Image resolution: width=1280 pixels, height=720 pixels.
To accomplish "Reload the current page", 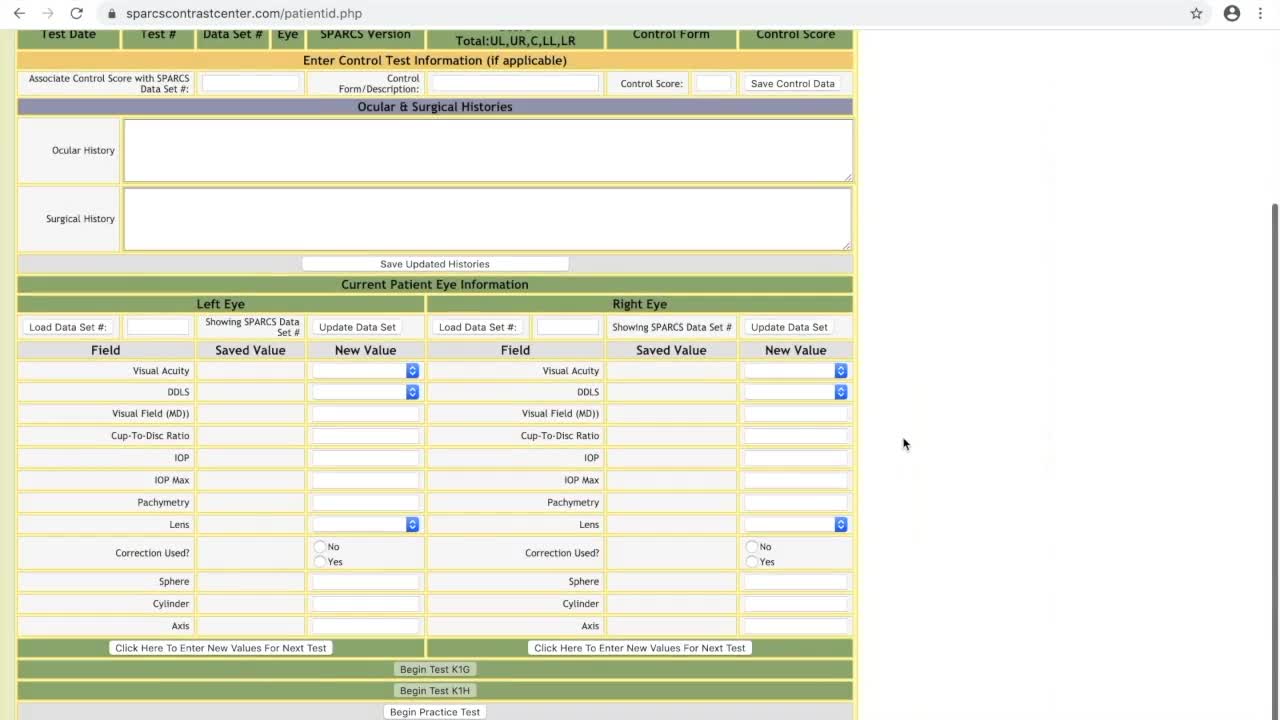I will point(76,14).
